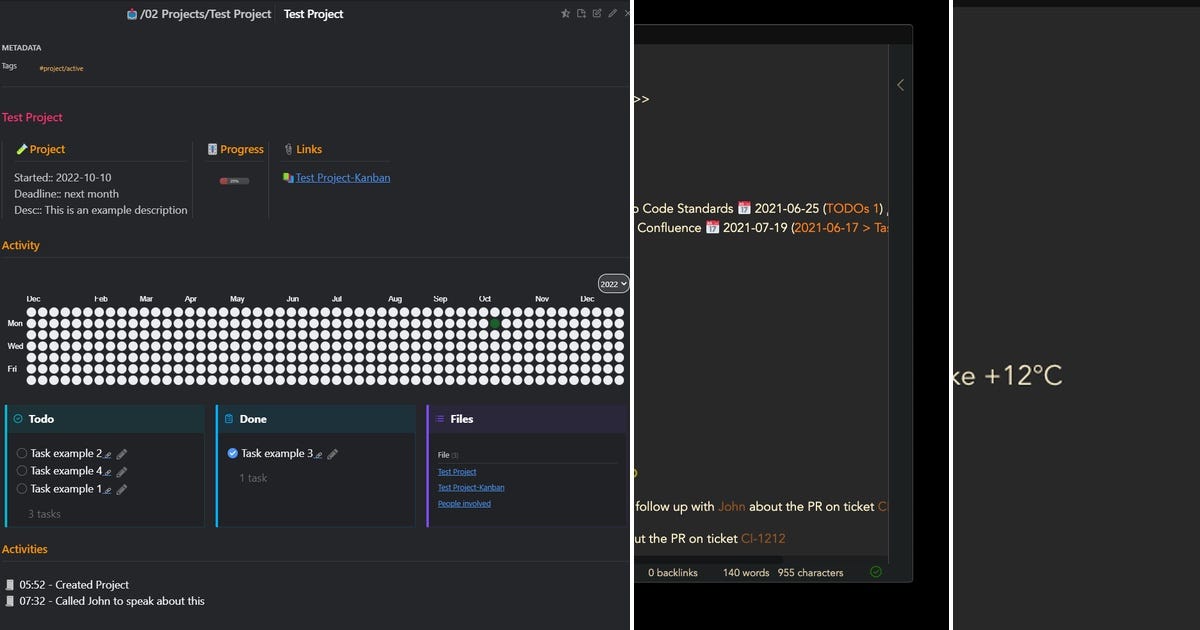The image size is (1200, 630).
Task: Open note in new pane icon
Action: coord(581,13)
